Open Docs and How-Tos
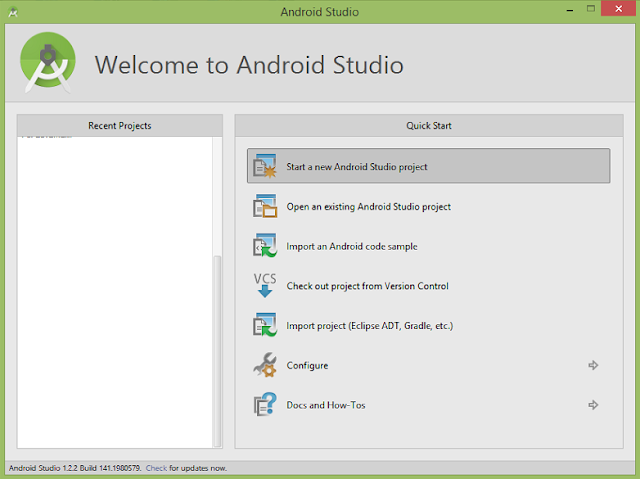Screen dimensions: 640x479 pos(429,405)
